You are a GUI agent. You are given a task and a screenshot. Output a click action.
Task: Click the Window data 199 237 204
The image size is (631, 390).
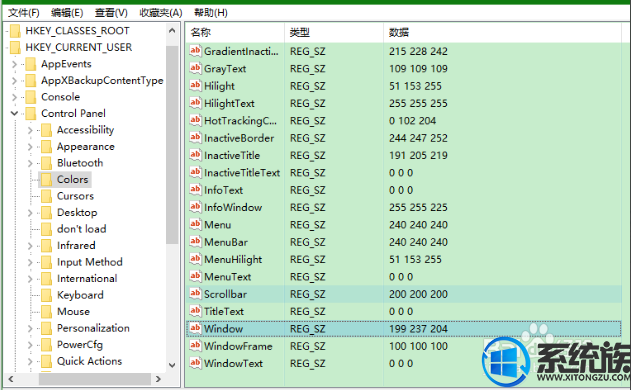pos(418,329)
